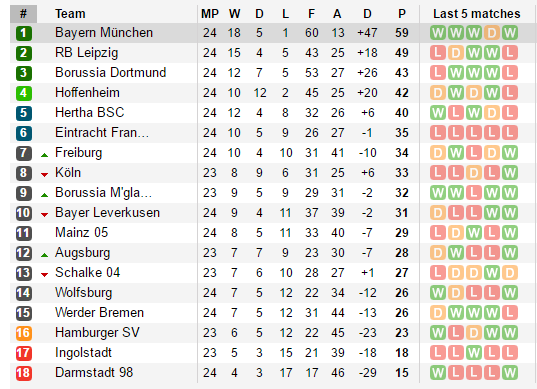Click the Team column header
This screenshot has height=389, width=537.
[70, 14]
